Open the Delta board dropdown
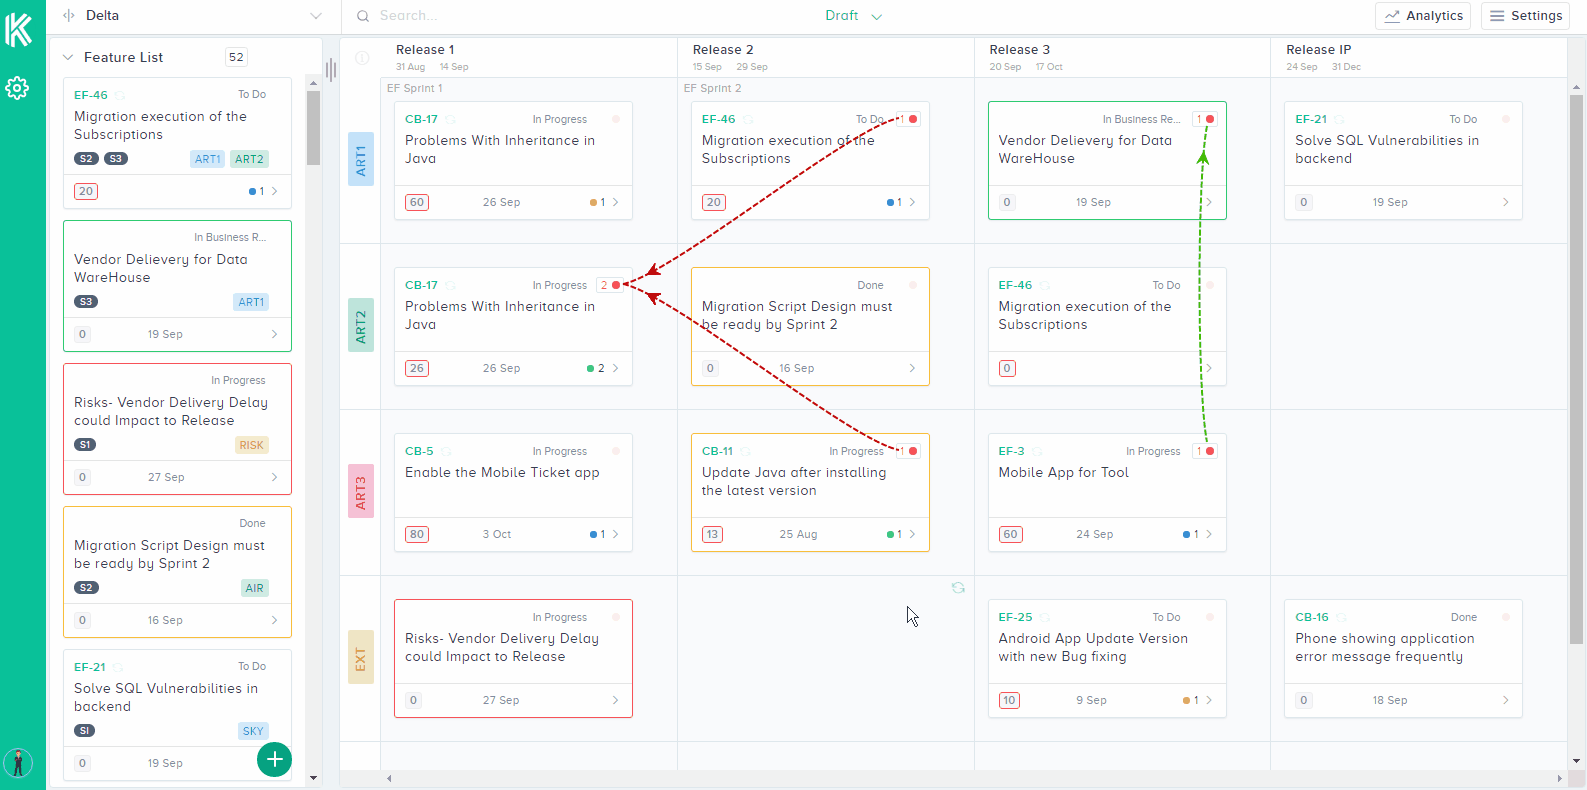The height and width of the screenshot is (790, 1587). pos(316,16)
